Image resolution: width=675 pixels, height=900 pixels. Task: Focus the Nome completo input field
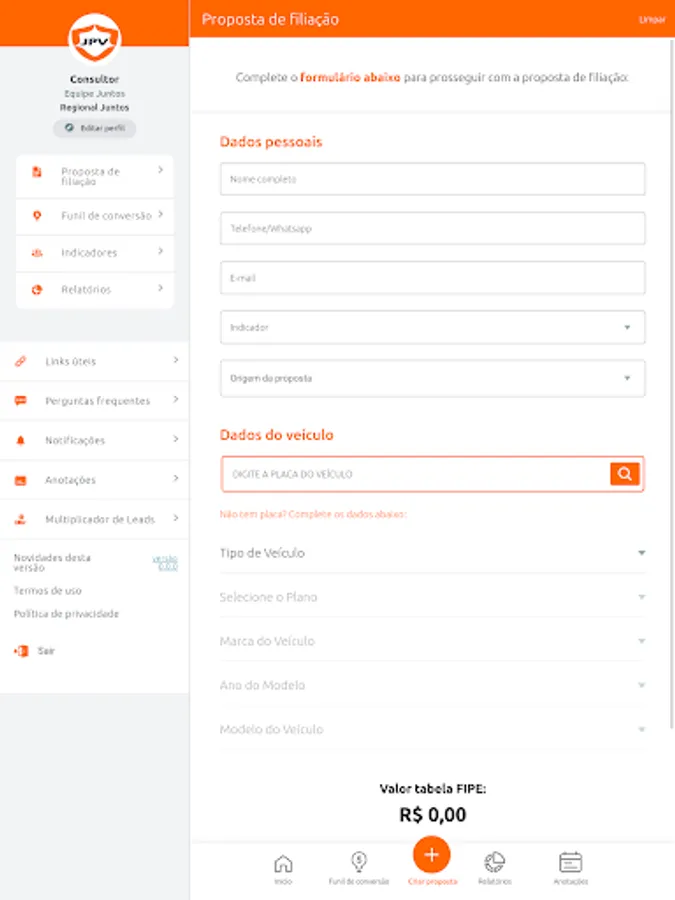coord(432,180)
